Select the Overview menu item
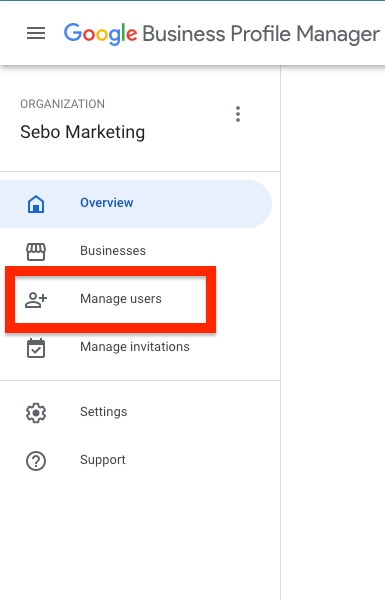The height and width of the screenshot is (600, 385). point(134,204)
